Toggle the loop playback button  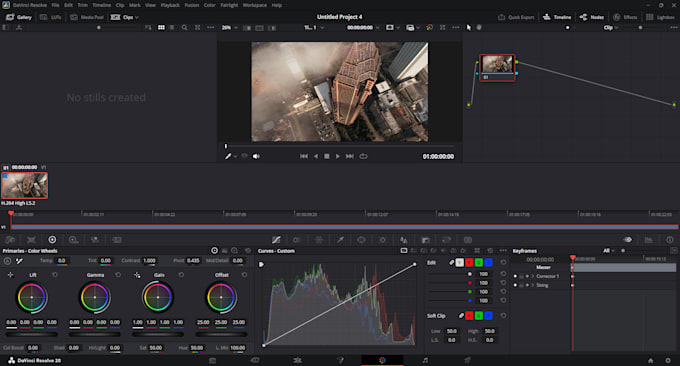tap(363, 156)
